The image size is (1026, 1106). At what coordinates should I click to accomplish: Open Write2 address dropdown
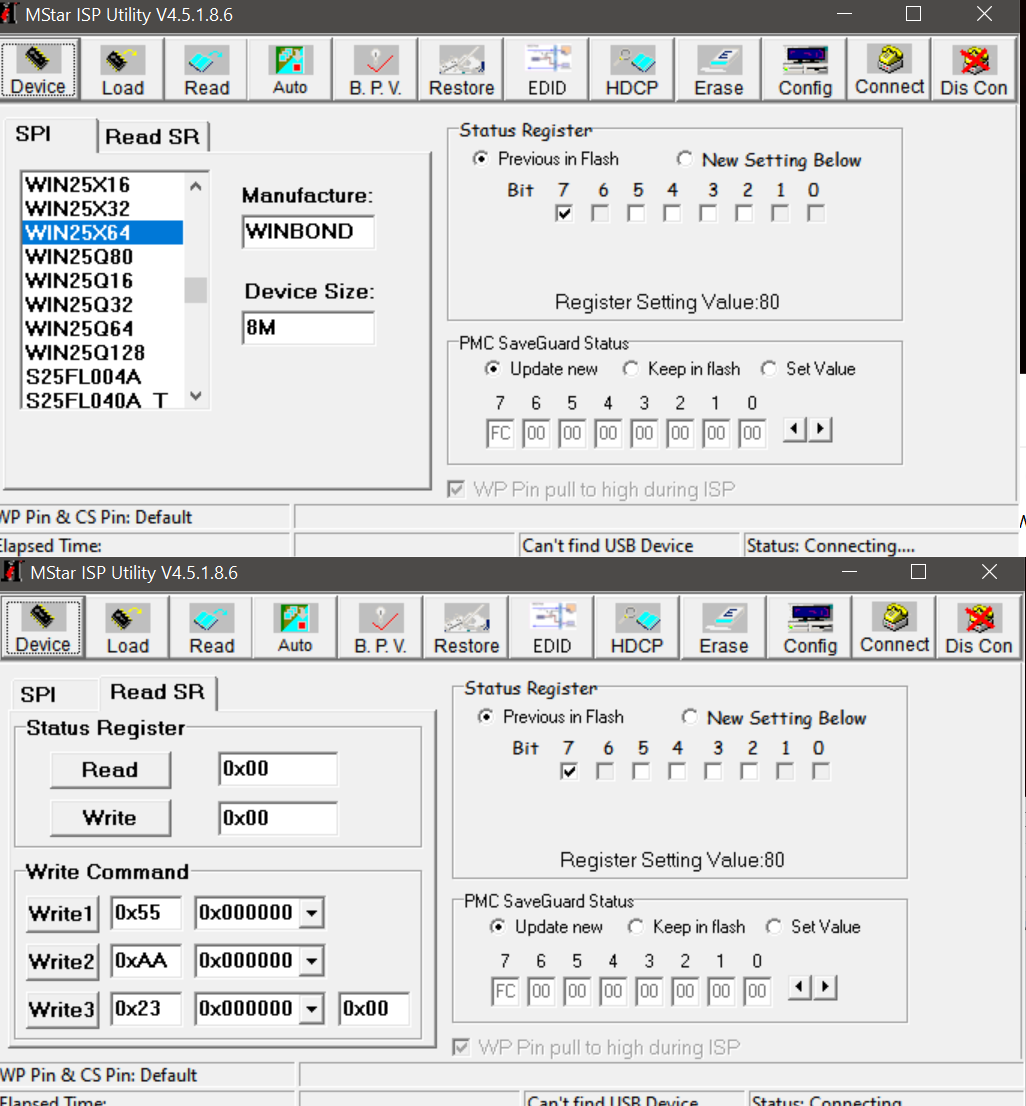coord(311,961)
